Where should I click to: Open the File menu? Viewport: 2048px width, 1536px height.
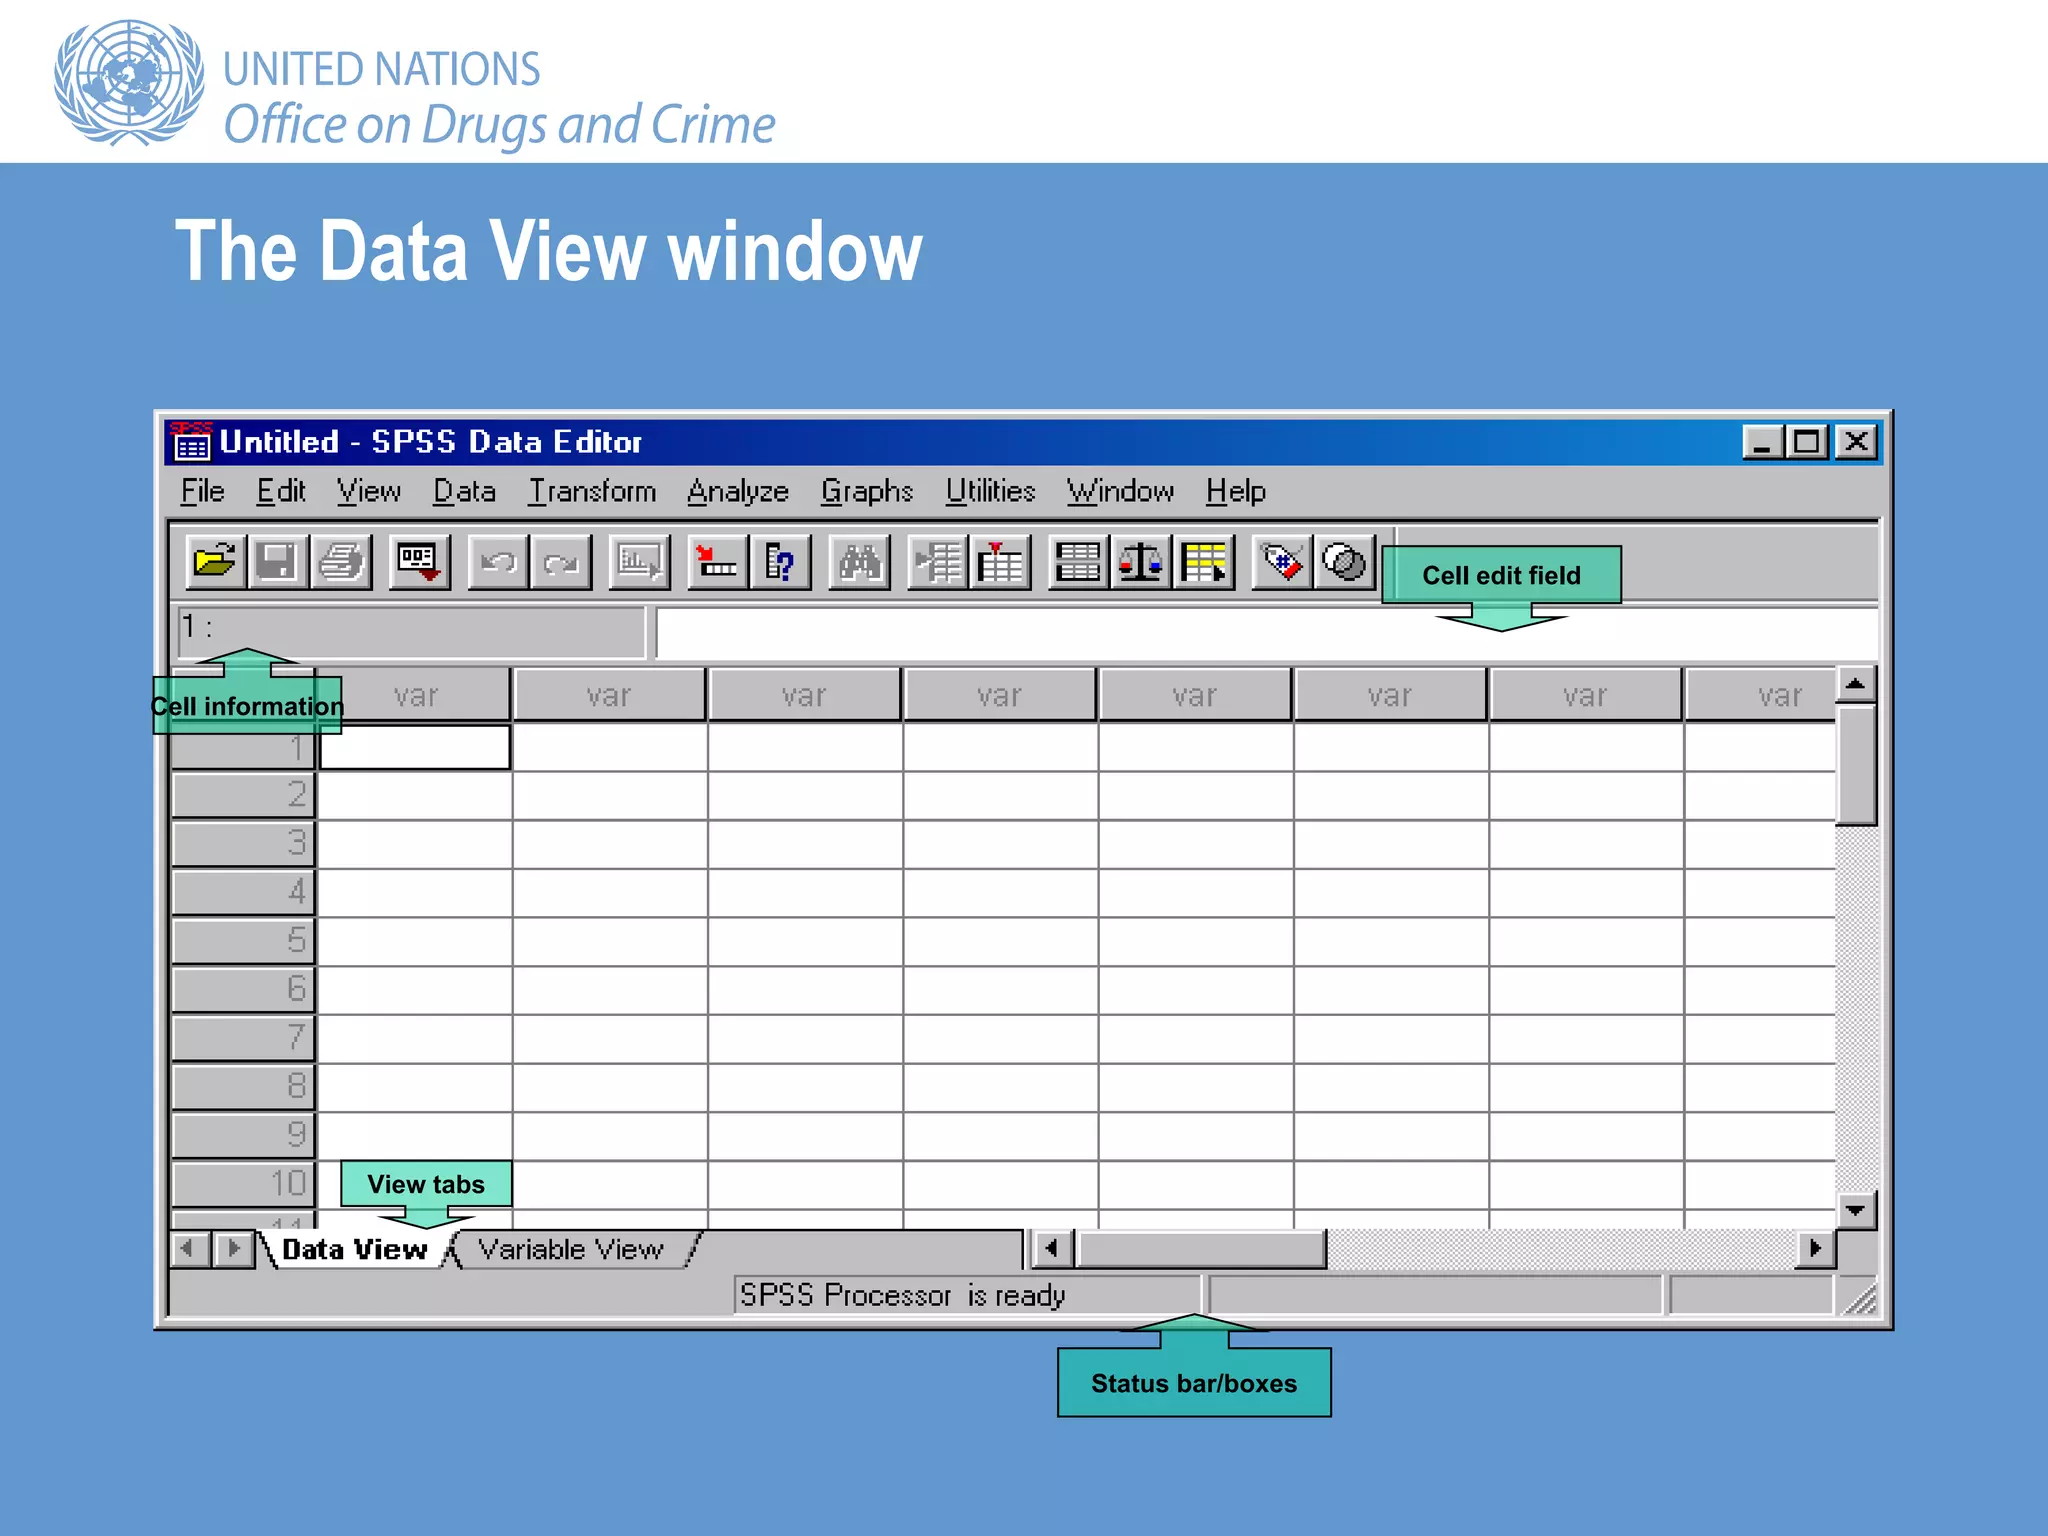click(202, 491)
